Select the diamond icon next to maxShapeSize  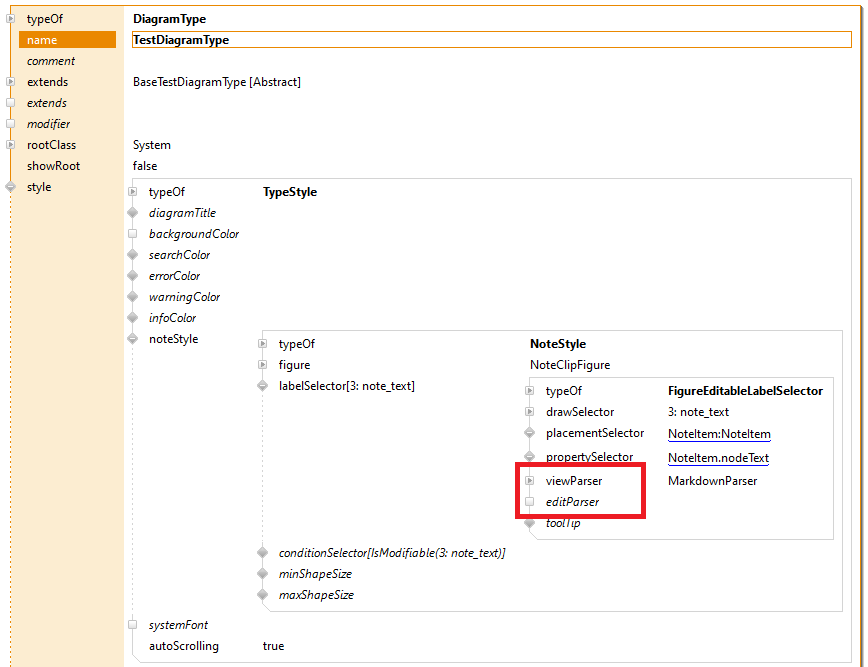262,595
